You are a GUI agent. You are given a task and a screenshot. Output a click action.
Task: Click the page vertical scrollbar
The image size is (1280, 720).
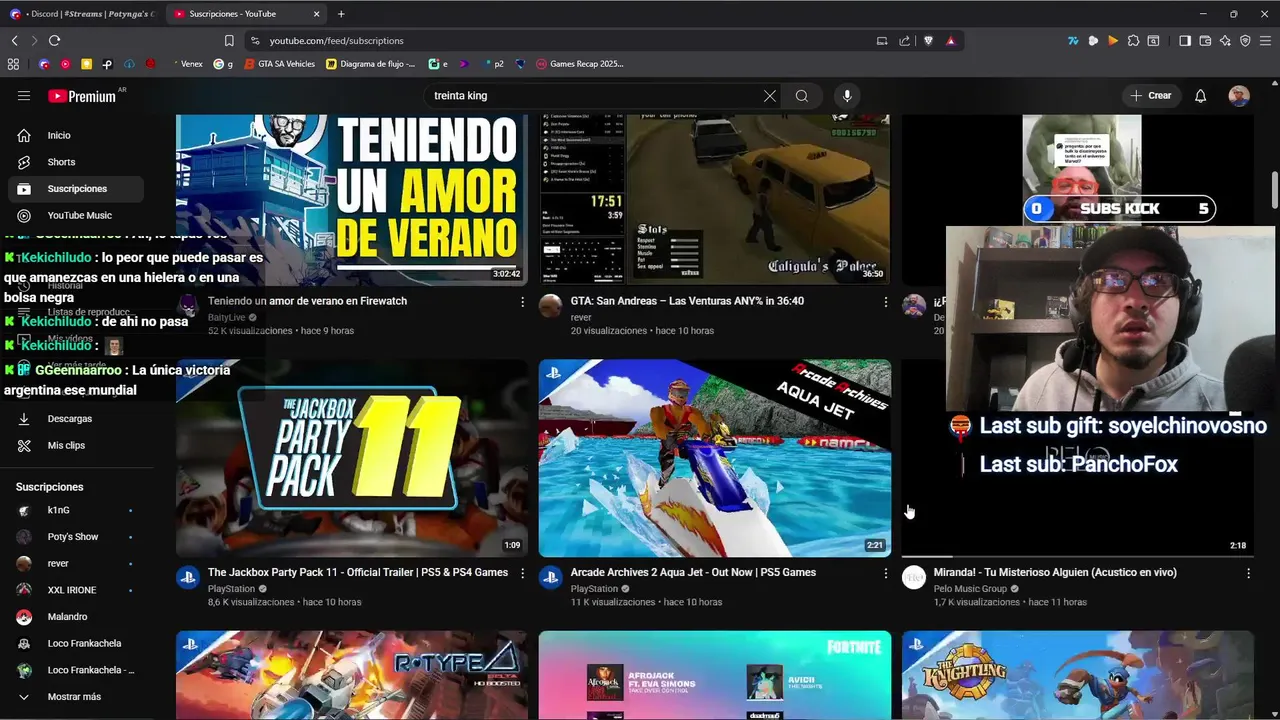tap(1275, 190)
